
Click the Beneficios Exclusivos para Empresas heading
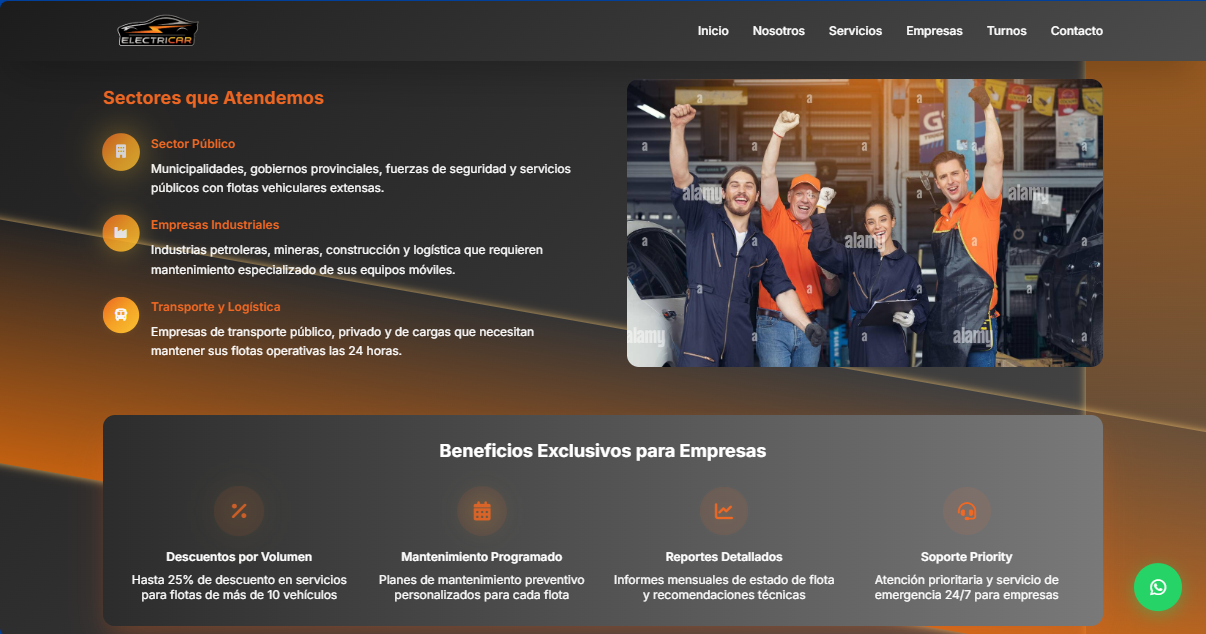(602, 451)
